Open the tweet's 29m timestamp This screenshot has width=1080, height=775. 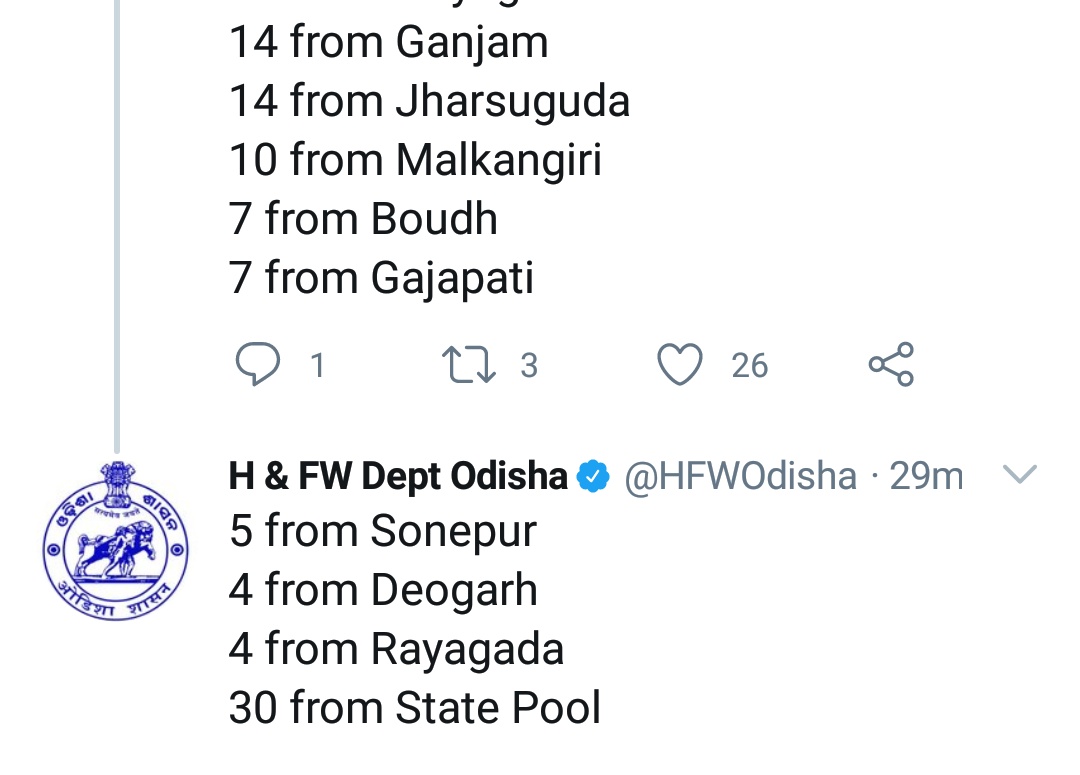point(927,477)
